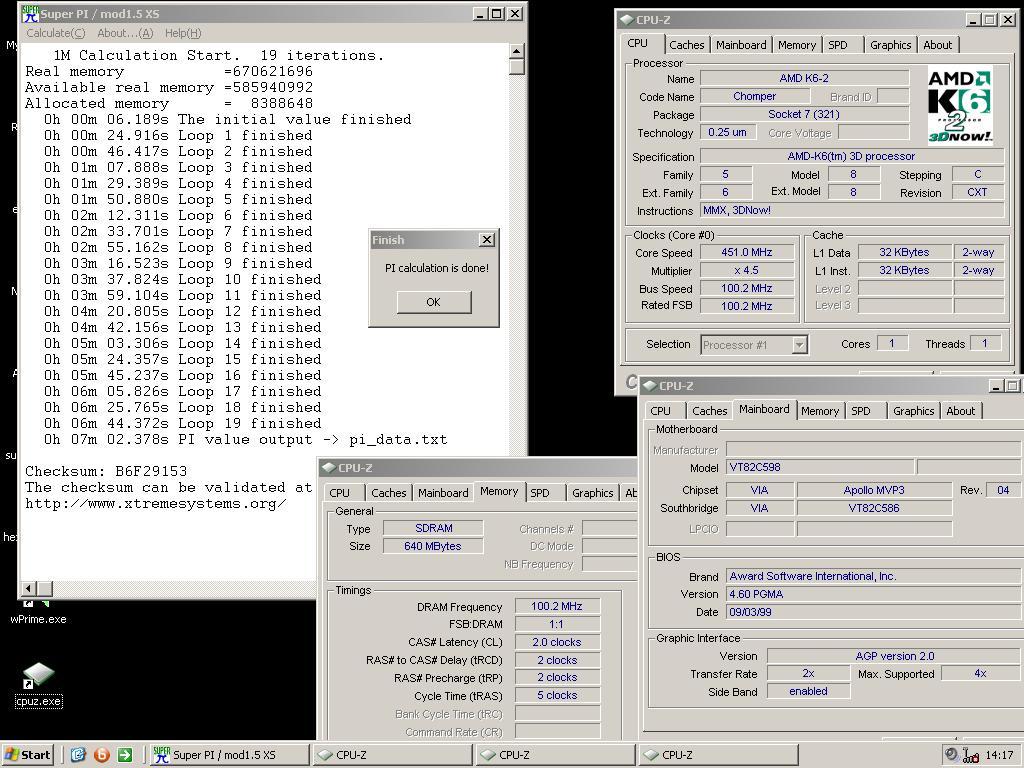Click the orange quick launch icon
The height and width of the screenshot is (768, 1024).
coord(102,755)
